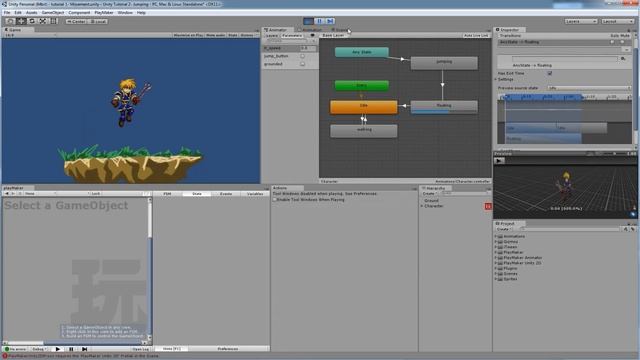Image resolution: width=640 pixels, height=360 pixels.
Task: Open Preview source state dropdown
Action: click(589, 88)
